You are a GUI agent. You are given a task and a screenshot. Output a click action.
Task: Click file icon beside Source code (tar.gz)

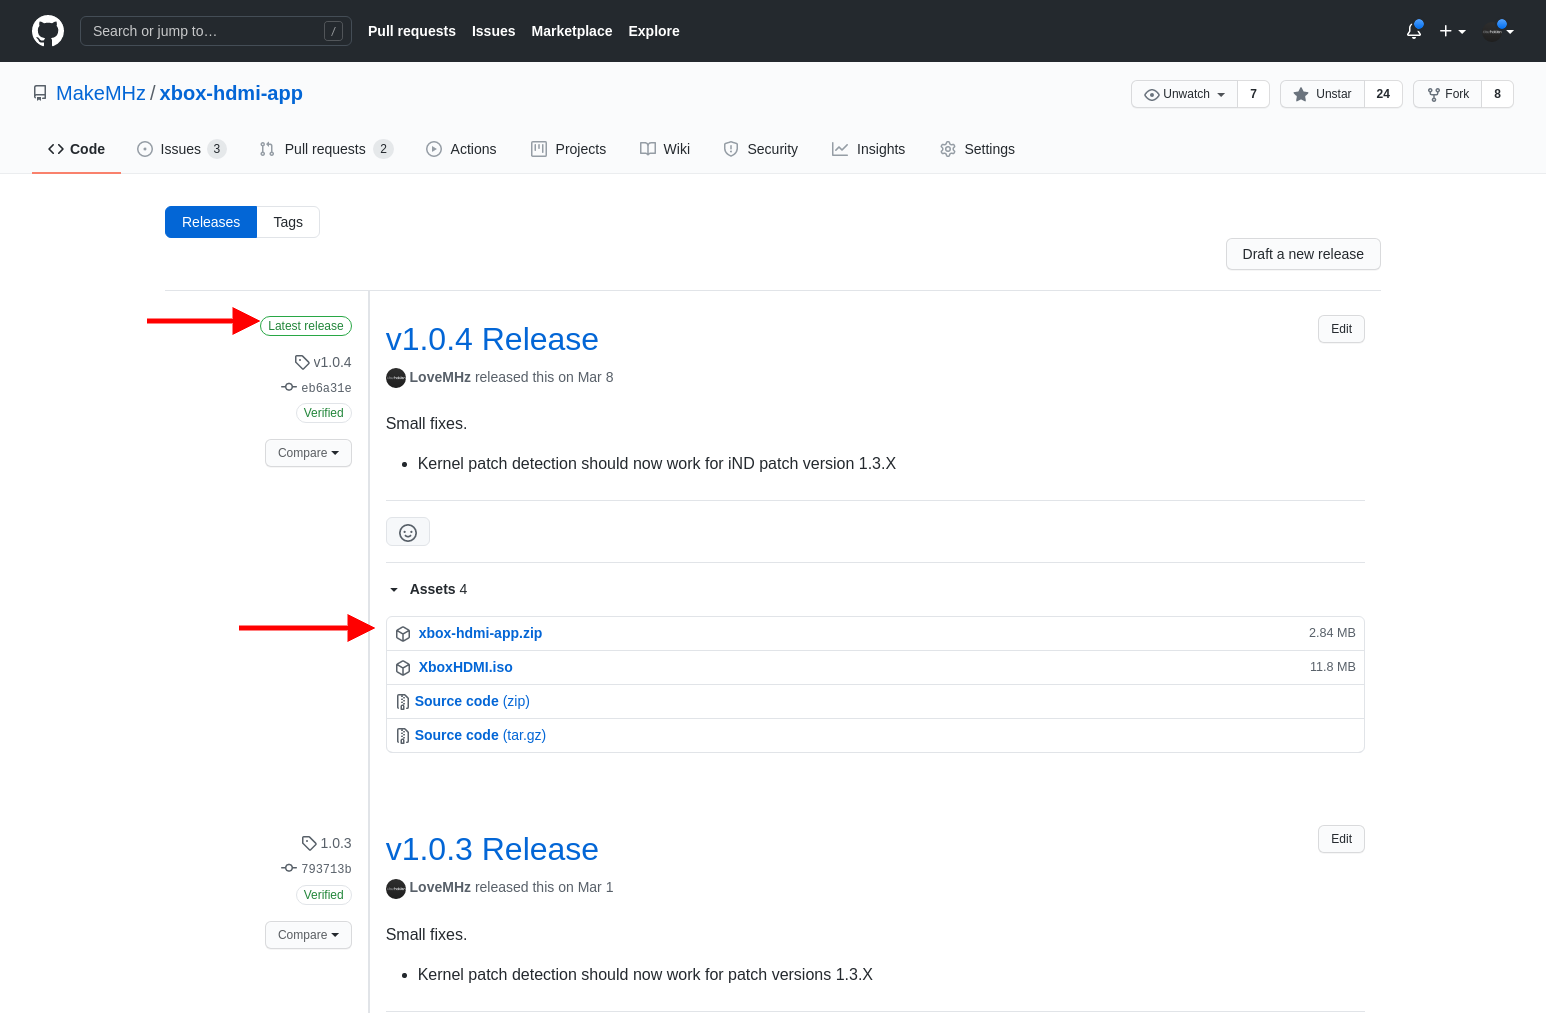(x=403, y=736)
